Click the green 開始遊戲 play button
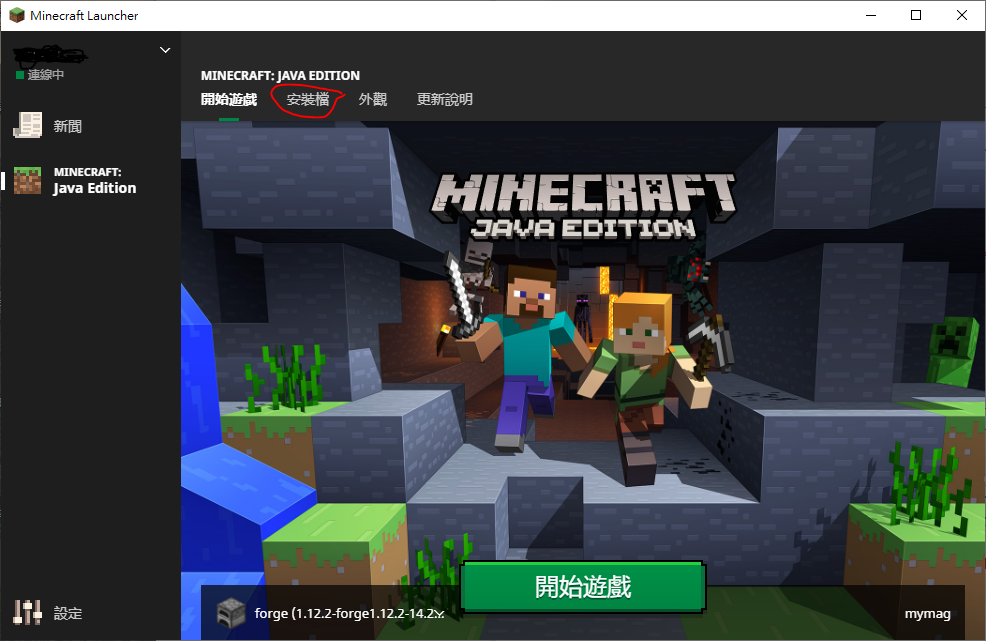This screenshot has width=986, height=641. [583, 587]
